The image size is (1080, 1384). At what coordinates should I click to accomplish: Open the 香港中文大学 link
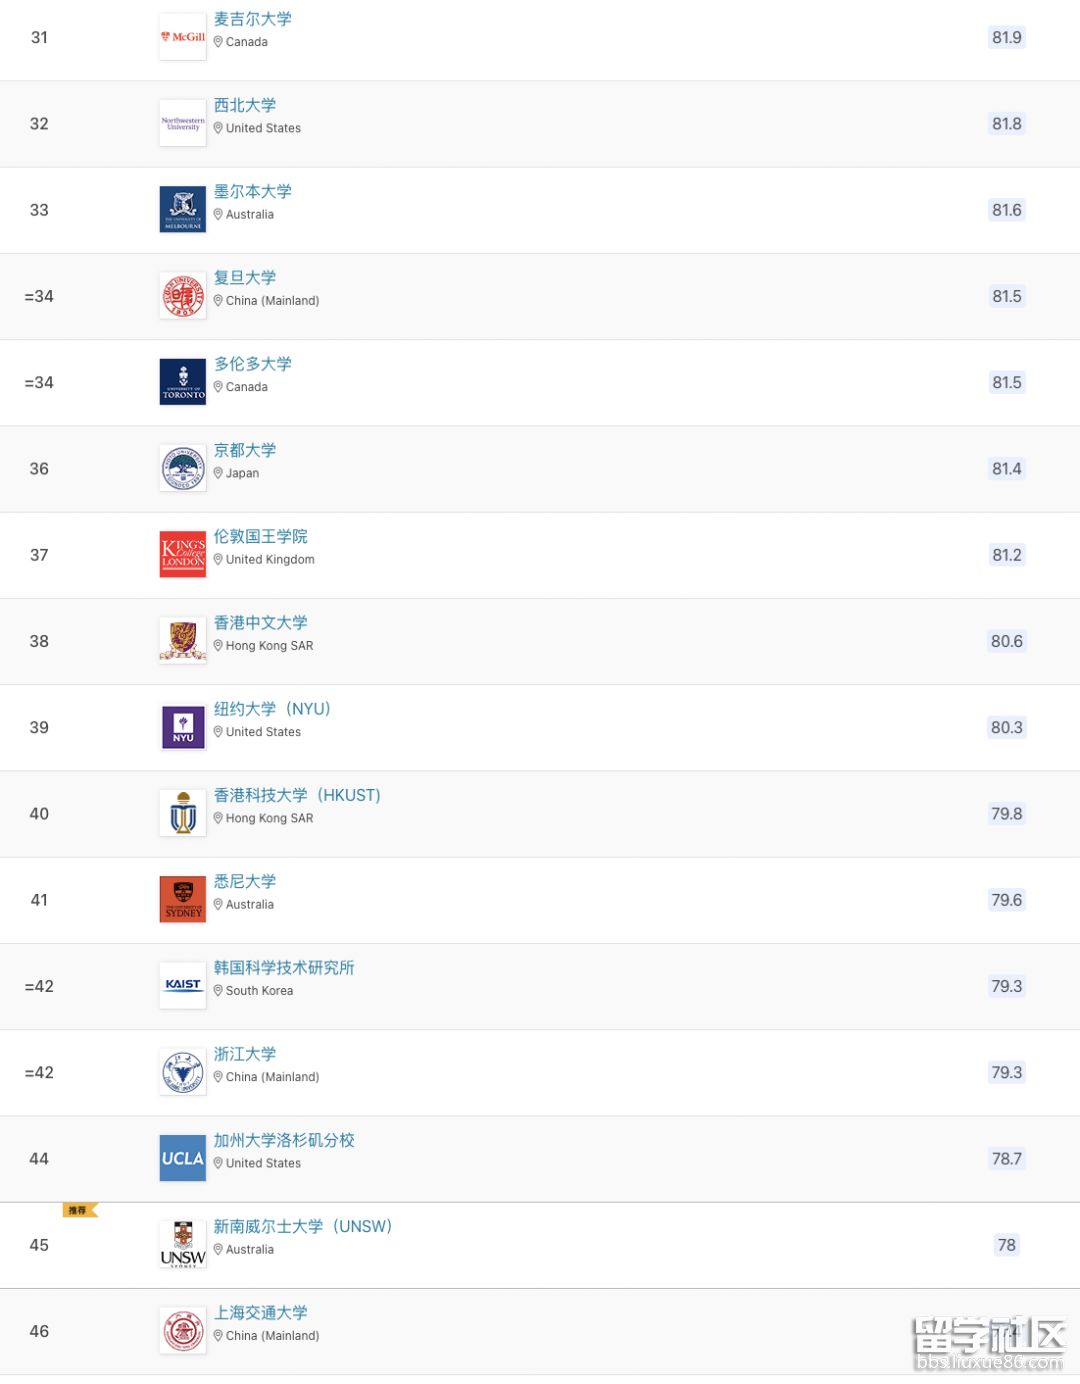coord(261,622)
